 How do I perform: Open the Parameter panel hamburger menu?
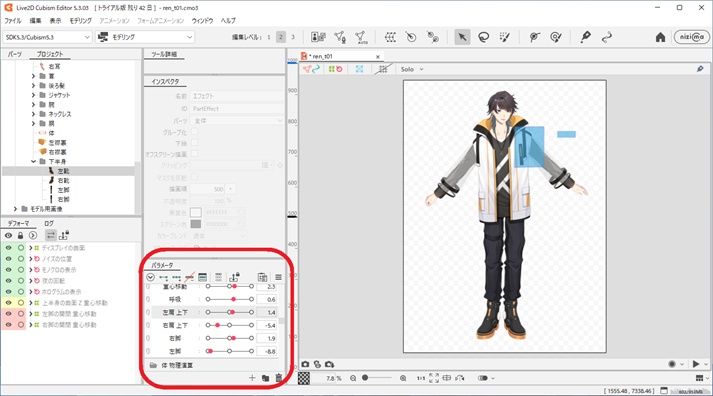click(278, 277)
